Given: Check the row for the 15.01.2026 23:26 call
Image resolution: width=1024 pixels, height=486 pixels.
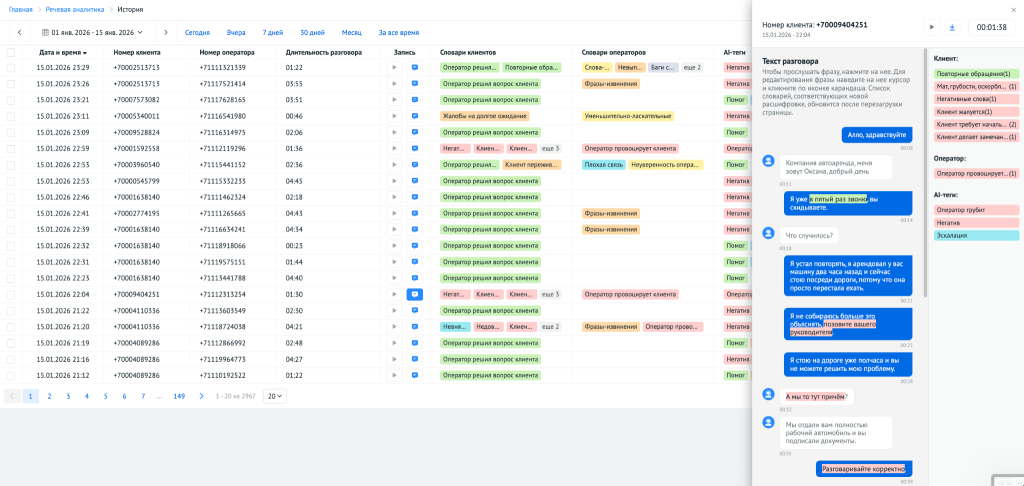Looking at the screenshot, I should coord(11,84).
